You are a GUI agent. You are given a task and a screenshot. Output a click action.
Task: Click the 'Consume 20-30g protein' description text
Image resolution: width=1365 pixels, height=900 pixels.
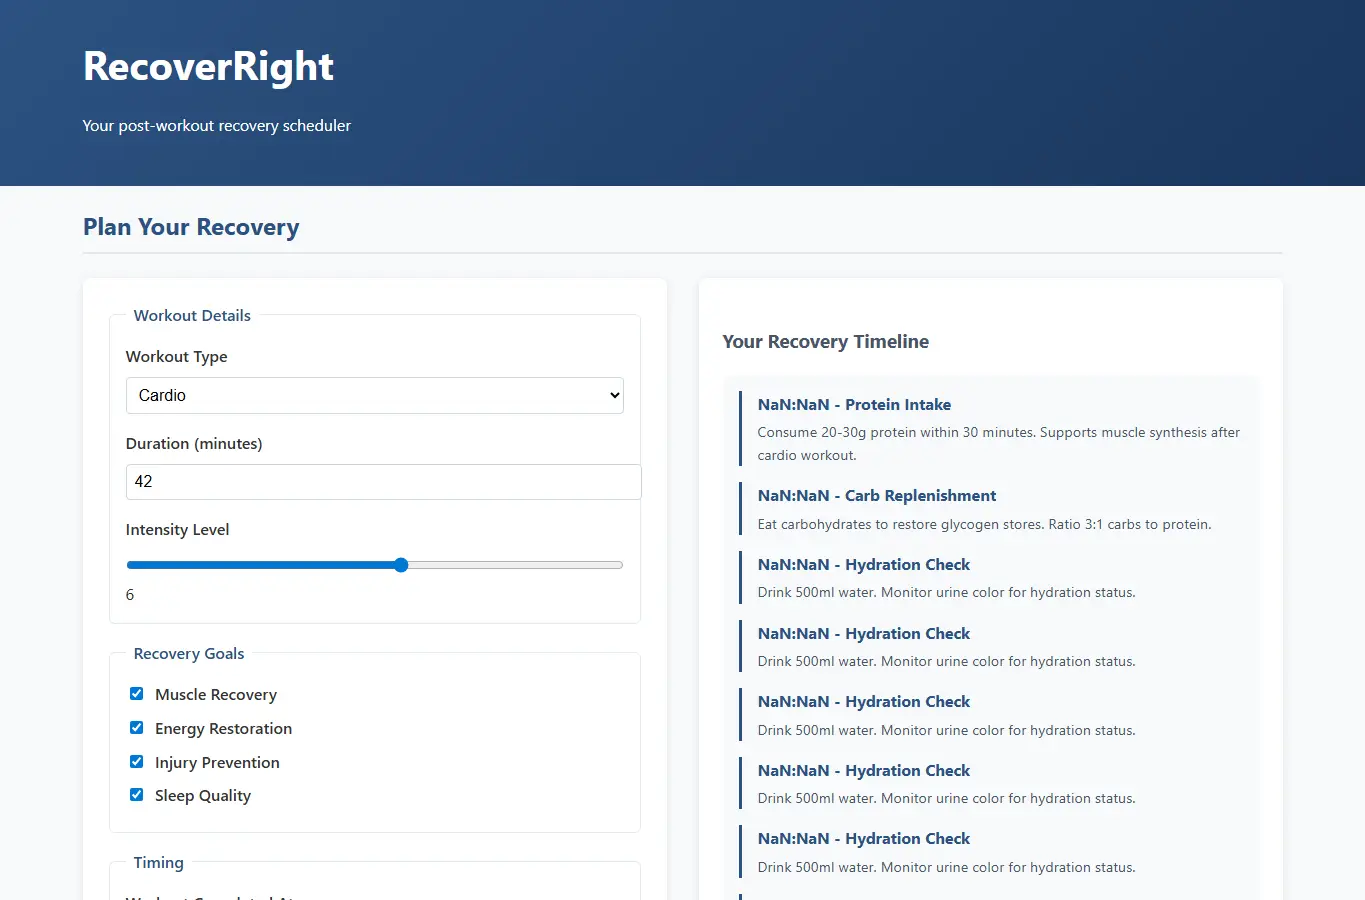998,444
